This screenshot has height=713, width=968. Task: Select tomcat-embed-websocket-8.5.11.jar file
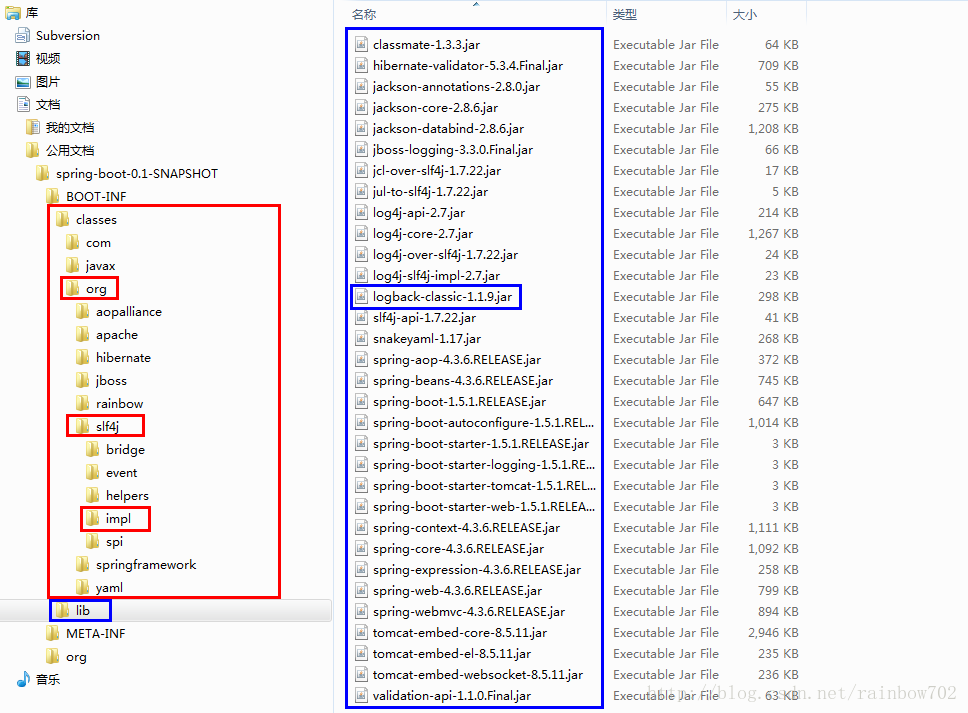point(478,674)
